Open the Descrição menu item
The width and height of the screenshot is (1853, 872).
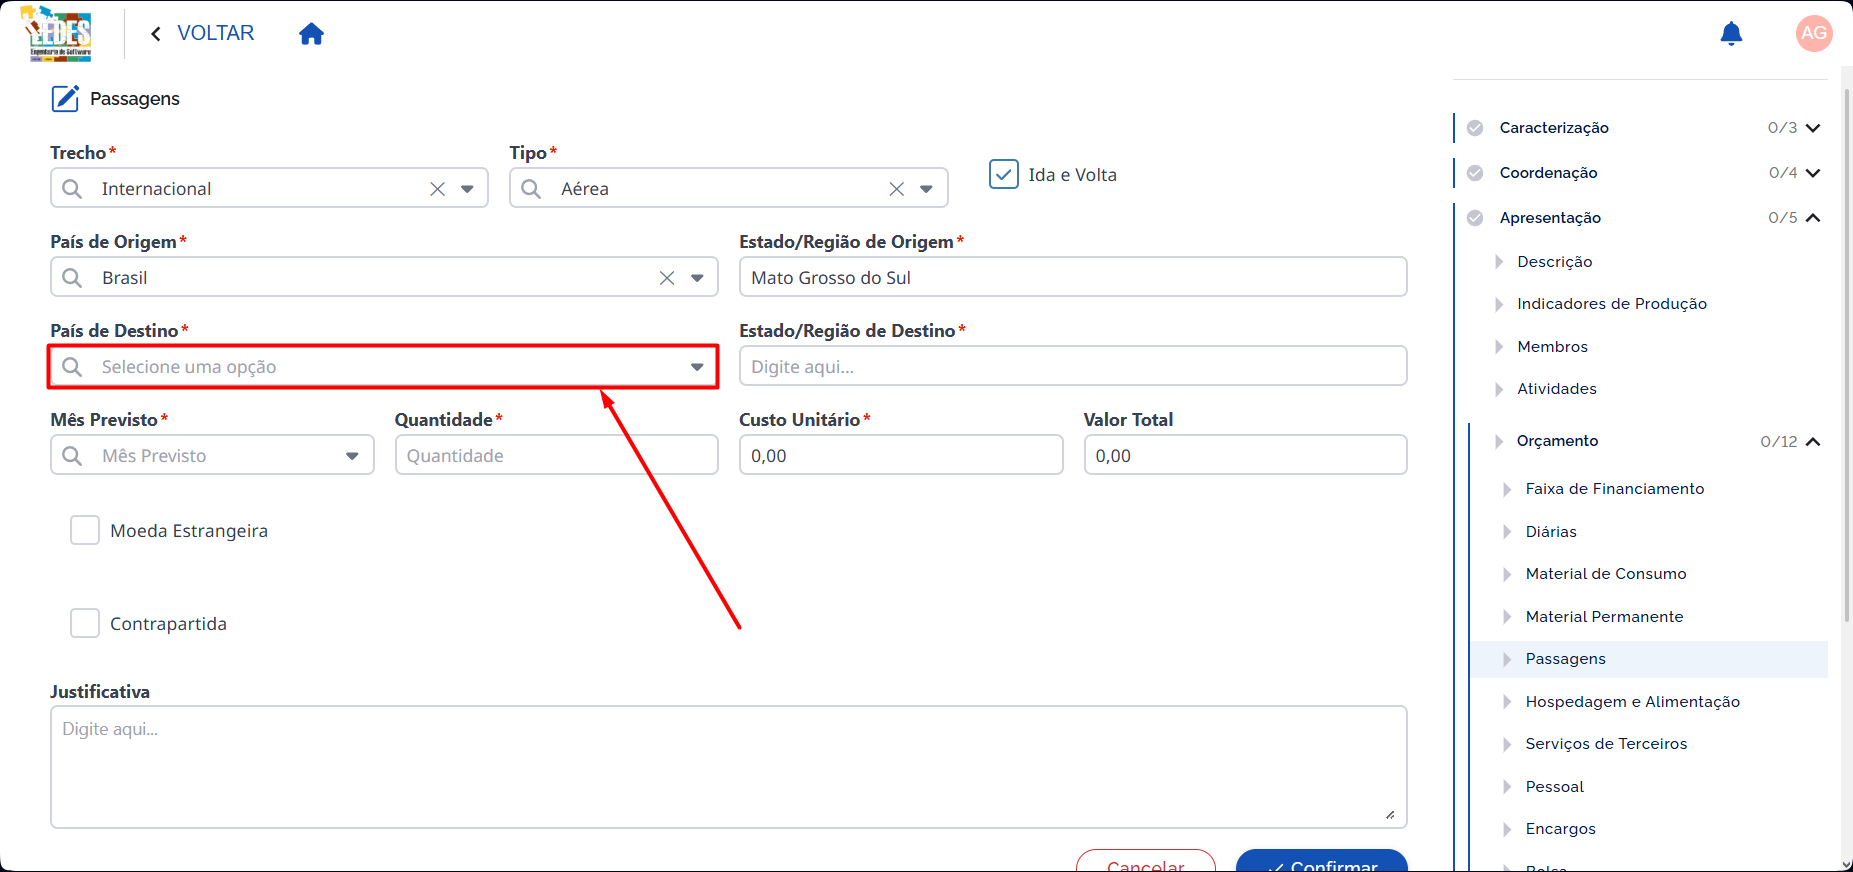pos(1554,262)
